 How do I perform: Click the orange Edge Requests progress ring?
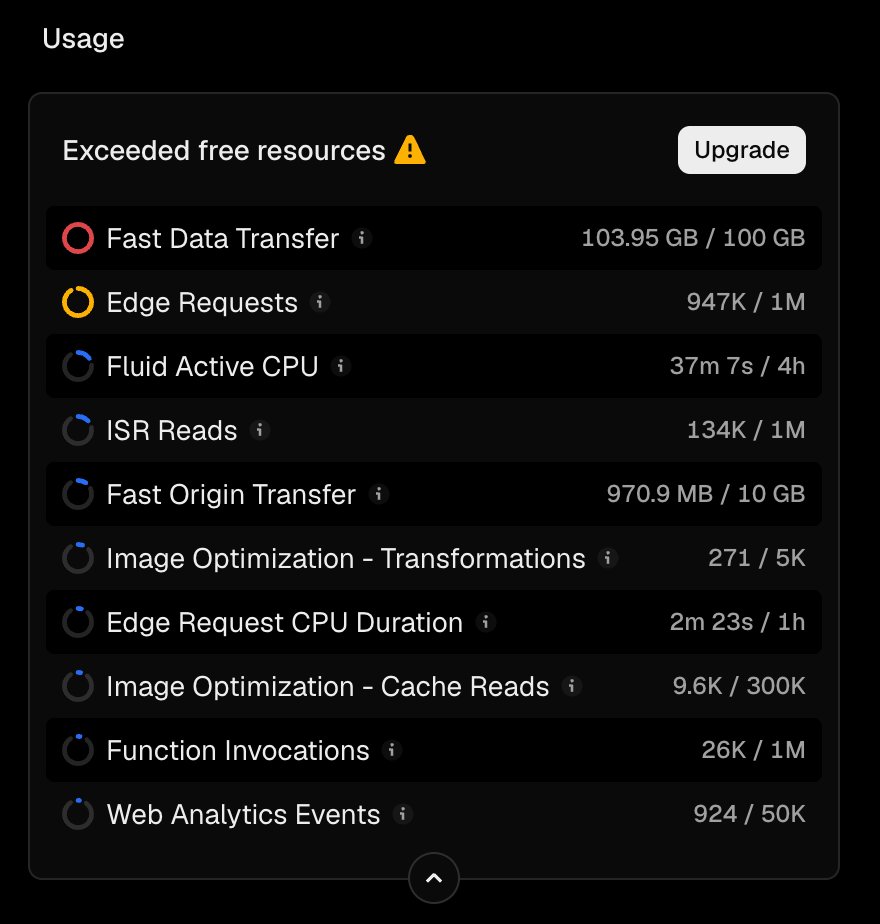[x=78, y=302]
